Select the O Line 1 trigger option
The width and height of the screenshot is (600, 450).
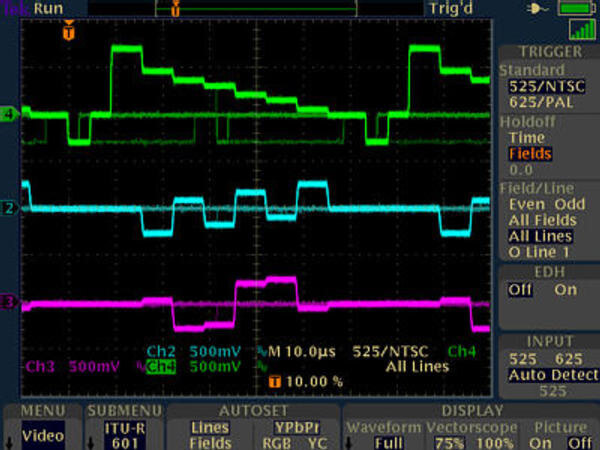(538, 253)
